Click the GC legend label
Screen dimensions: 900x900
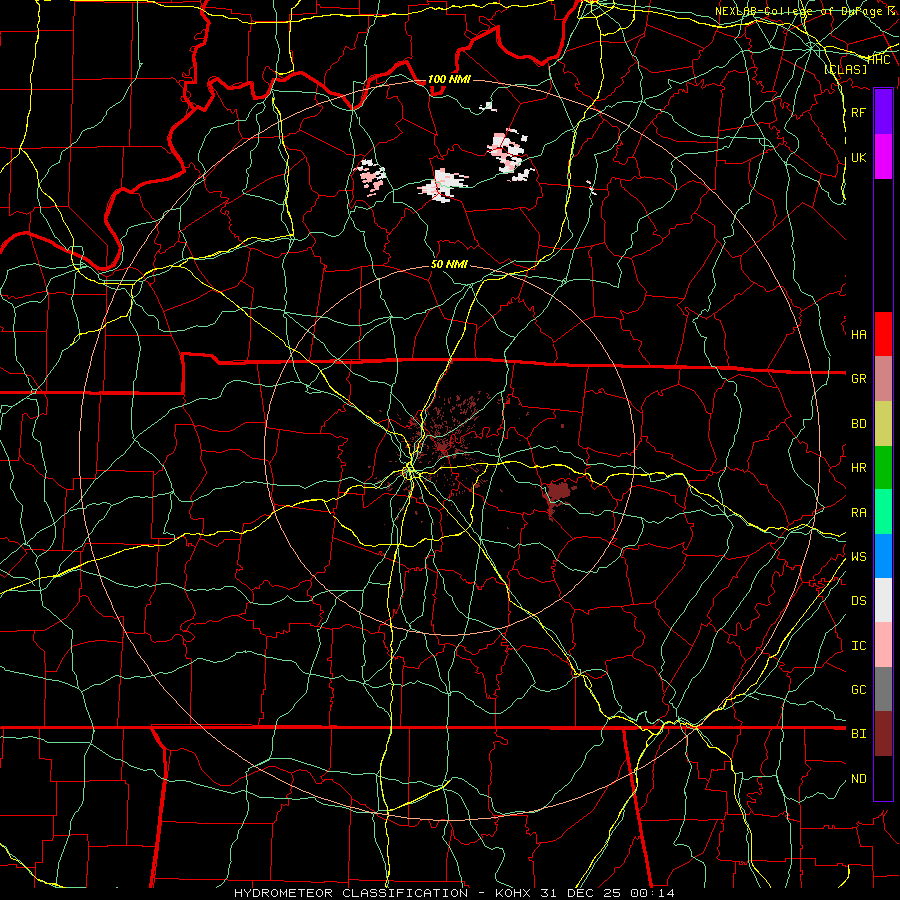(858, 690)
